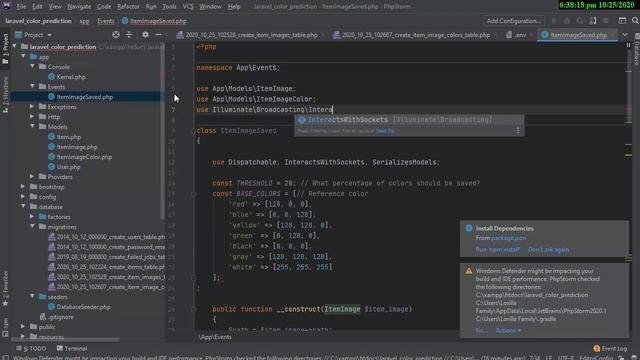The image size is (640, 360).
Task: Open the VCS menu
Action: point(188,7)
